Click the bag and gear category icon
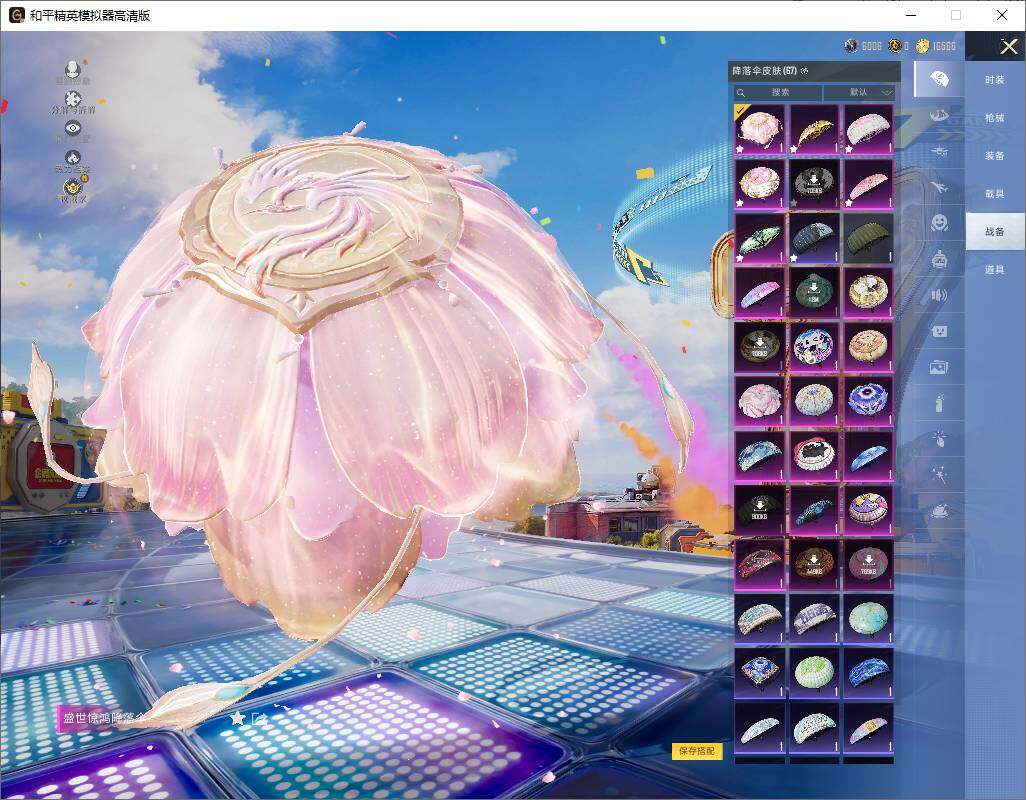 [x=939, y=115]
